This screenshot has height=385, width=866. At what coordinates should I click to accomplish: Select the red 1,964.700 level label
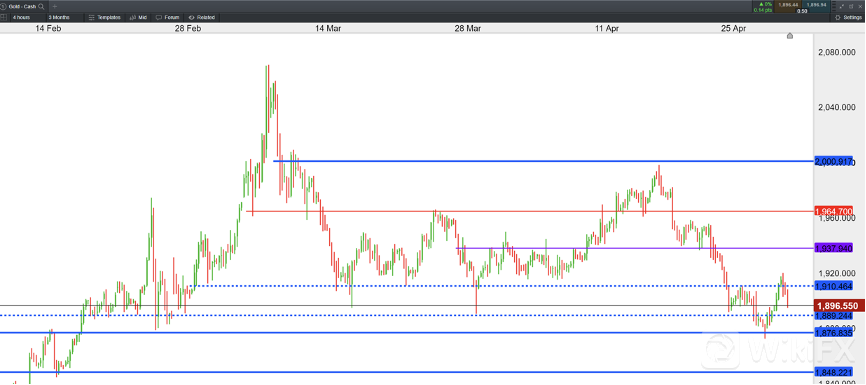point(833,211)
